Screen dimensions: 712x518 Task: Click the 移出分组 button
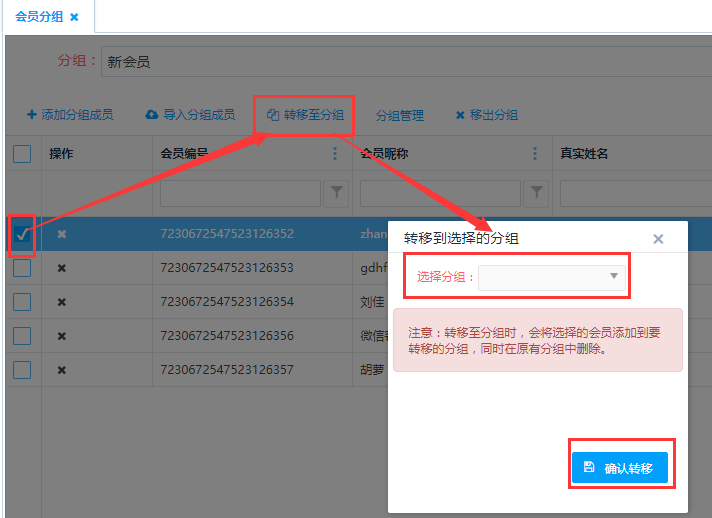[486, 115]
